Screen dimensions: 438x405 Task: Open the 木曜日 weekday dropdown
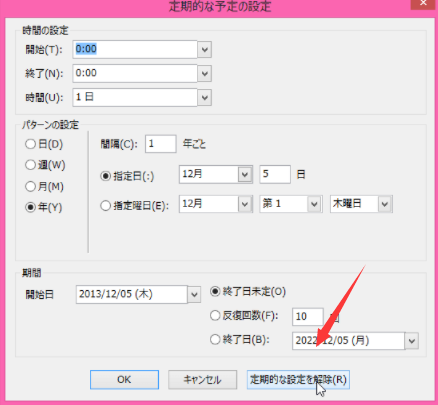point(385,204)
